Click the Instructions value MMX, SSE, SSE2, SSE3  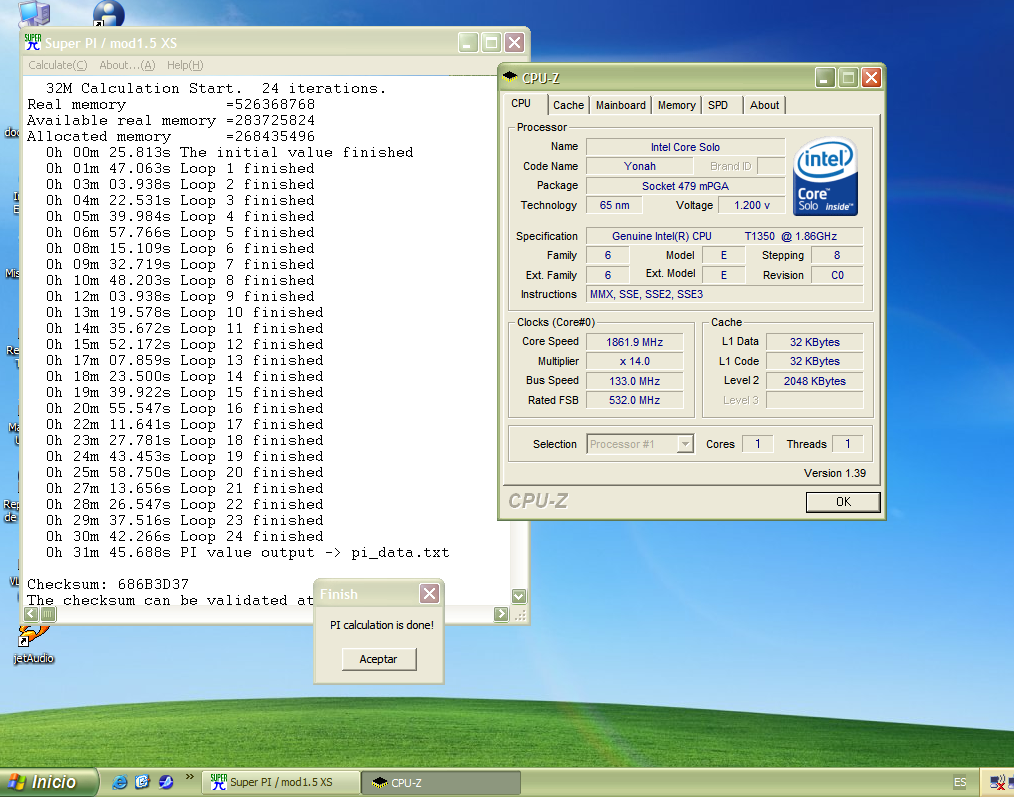(x=724, y=294)
